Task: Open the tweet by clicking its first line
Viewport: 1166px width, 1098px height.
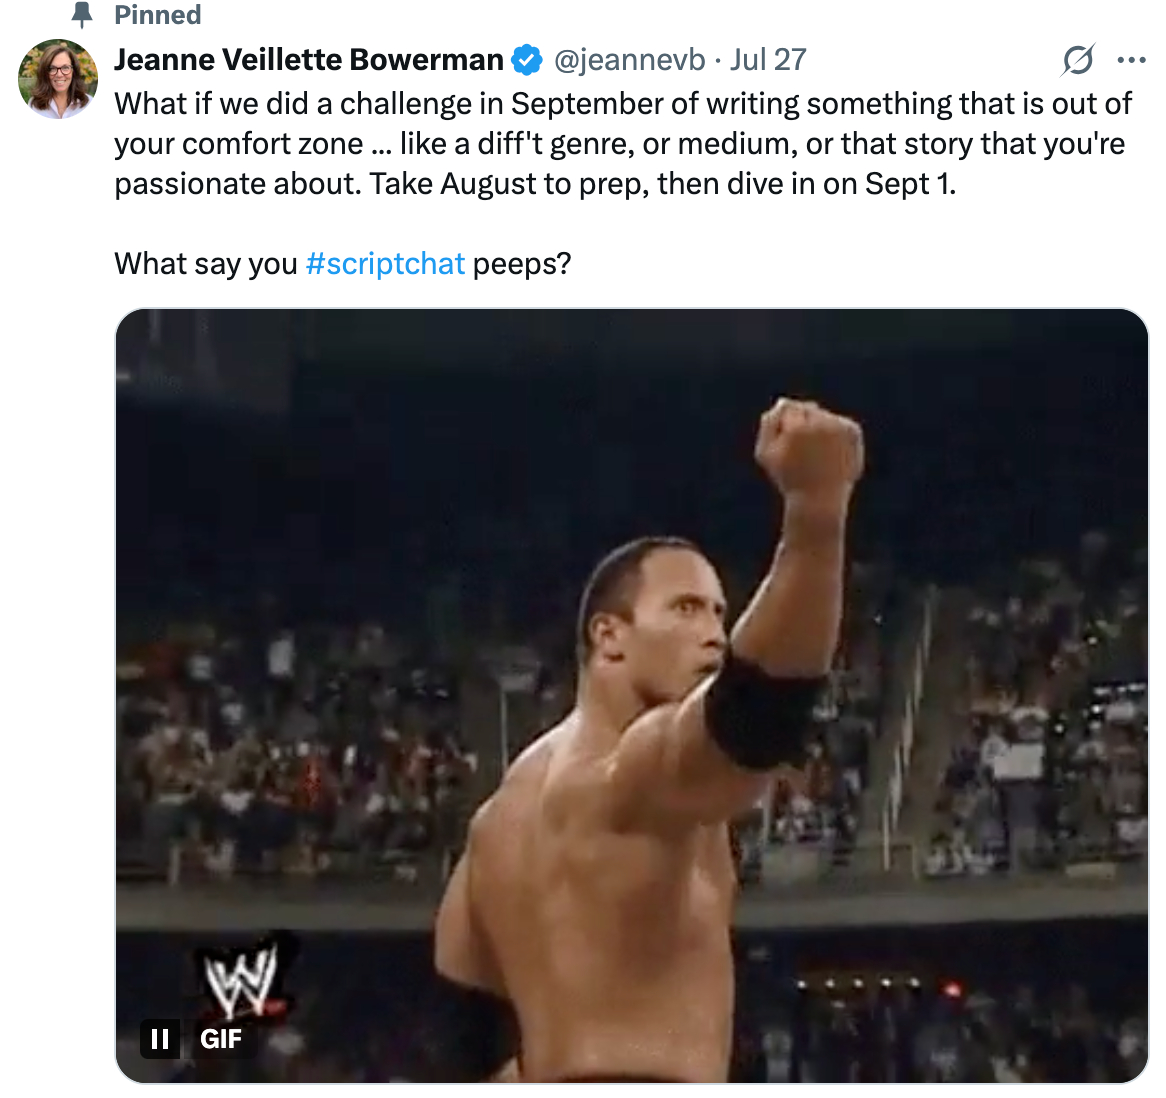Action: (622, 104)
